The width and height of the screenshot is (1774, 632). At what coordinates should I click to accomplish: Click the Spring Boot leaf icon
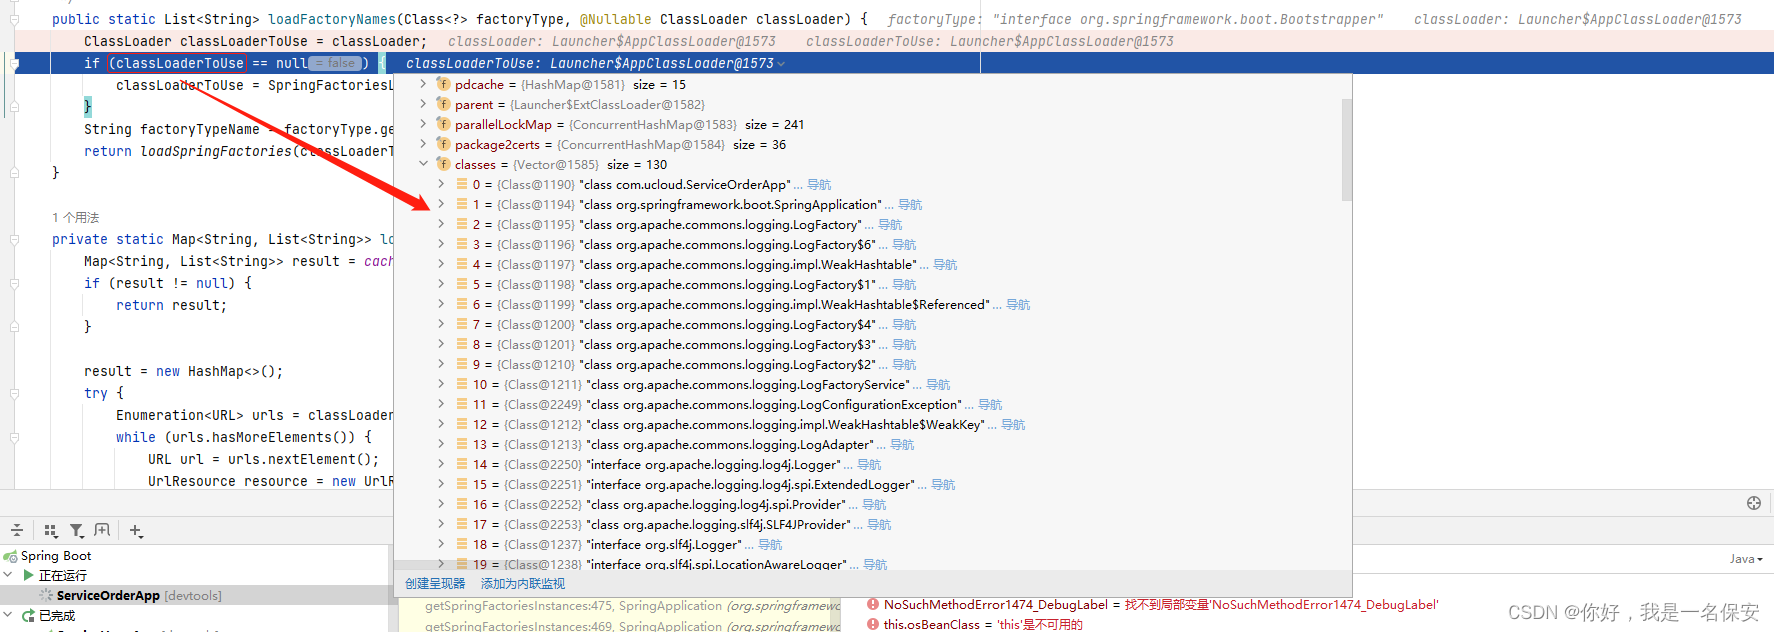(x=11, y=556)
